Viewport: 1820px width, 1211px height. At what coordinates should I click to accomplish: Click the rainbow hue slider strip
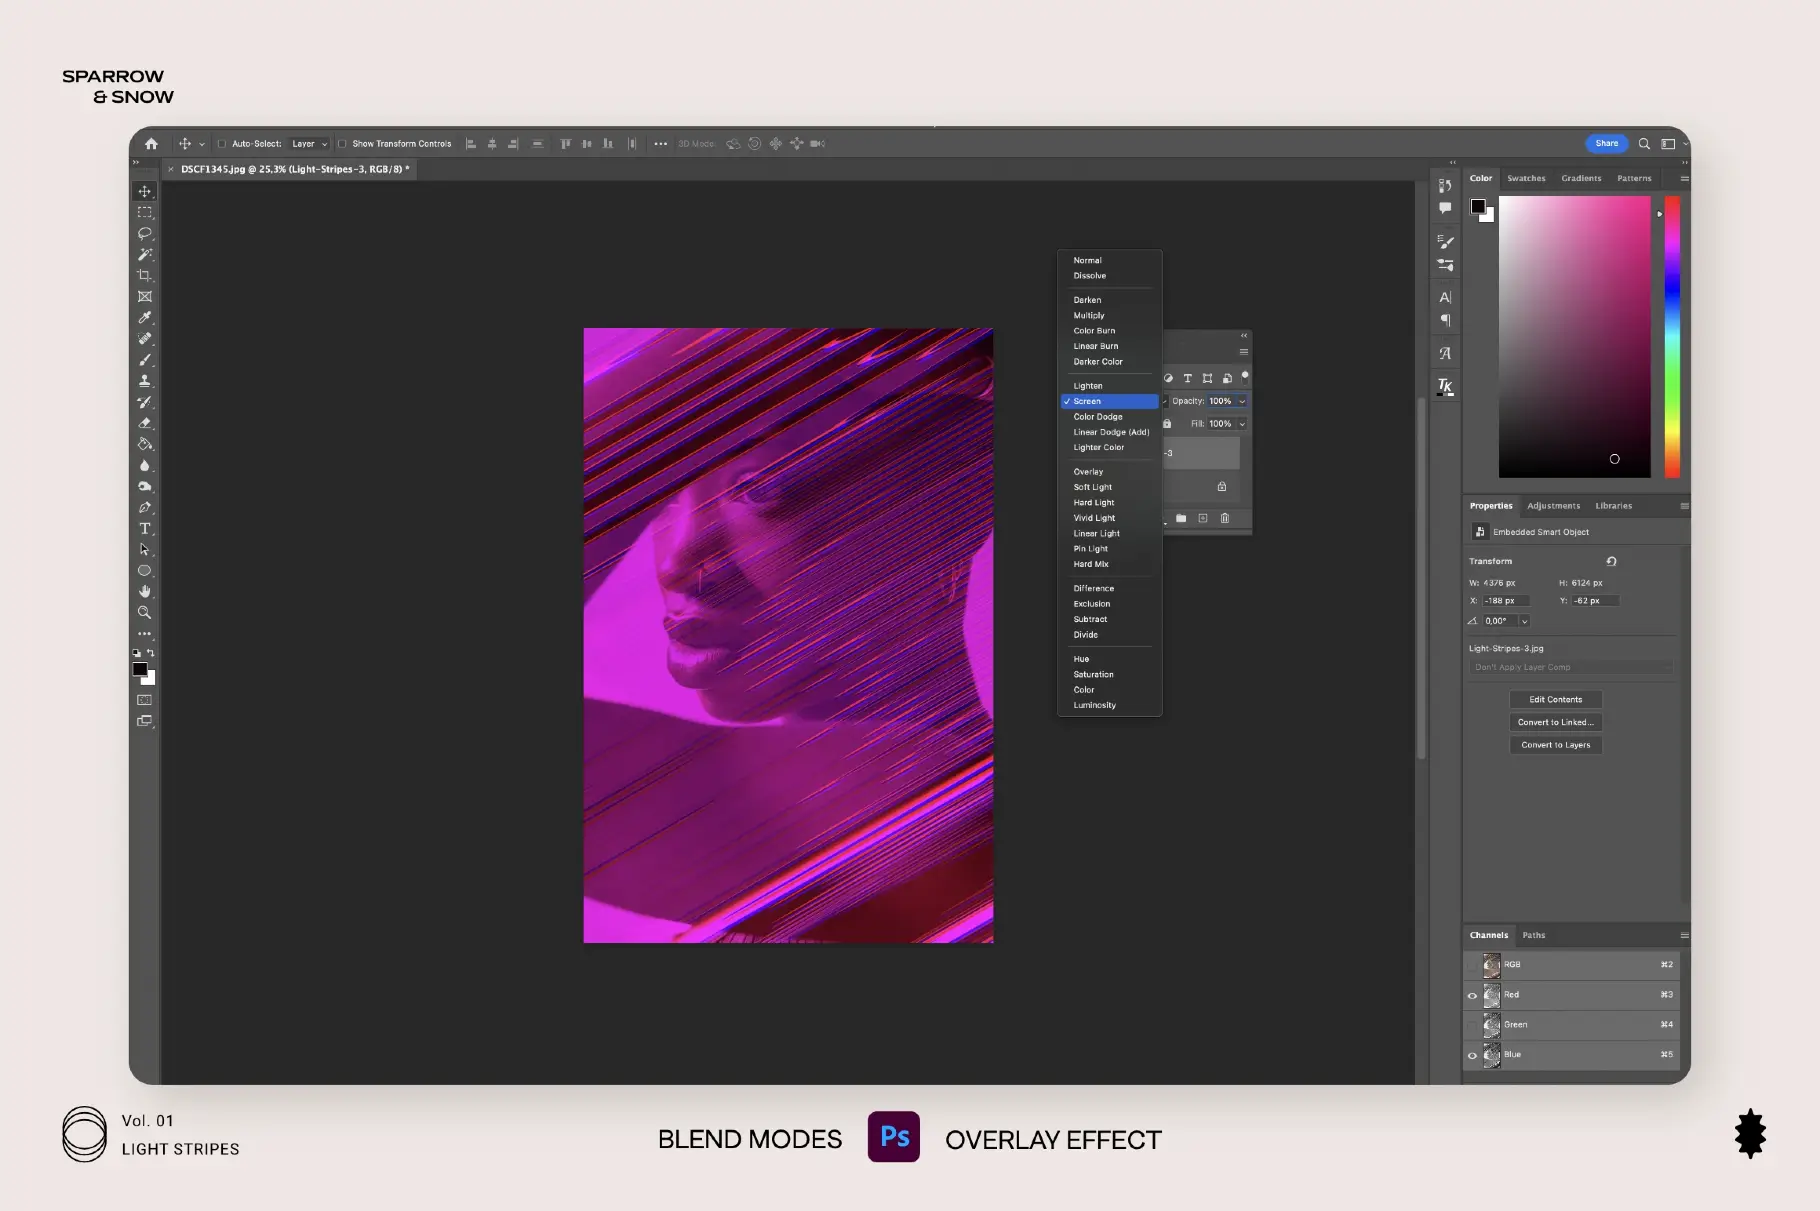point(1671,336)
